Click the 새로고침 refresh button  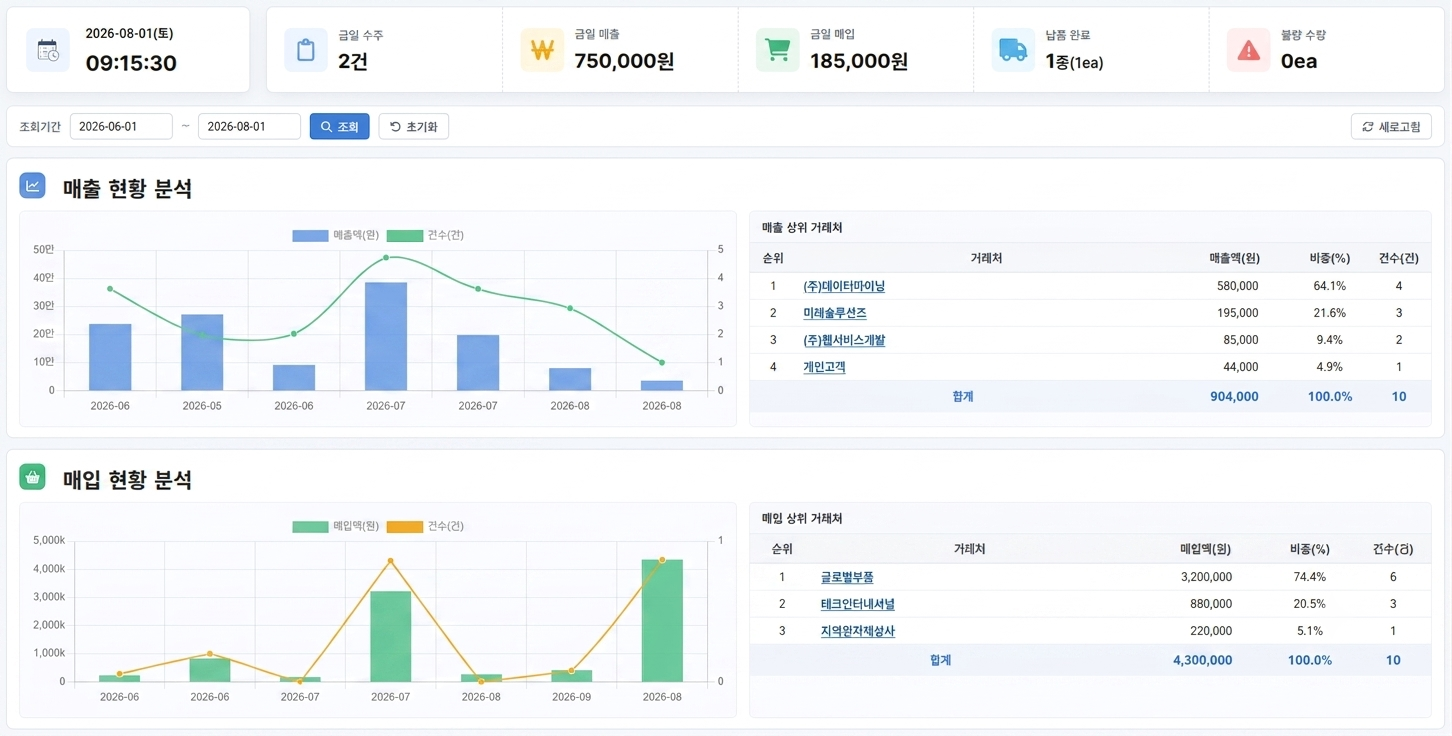point(1391,127)
